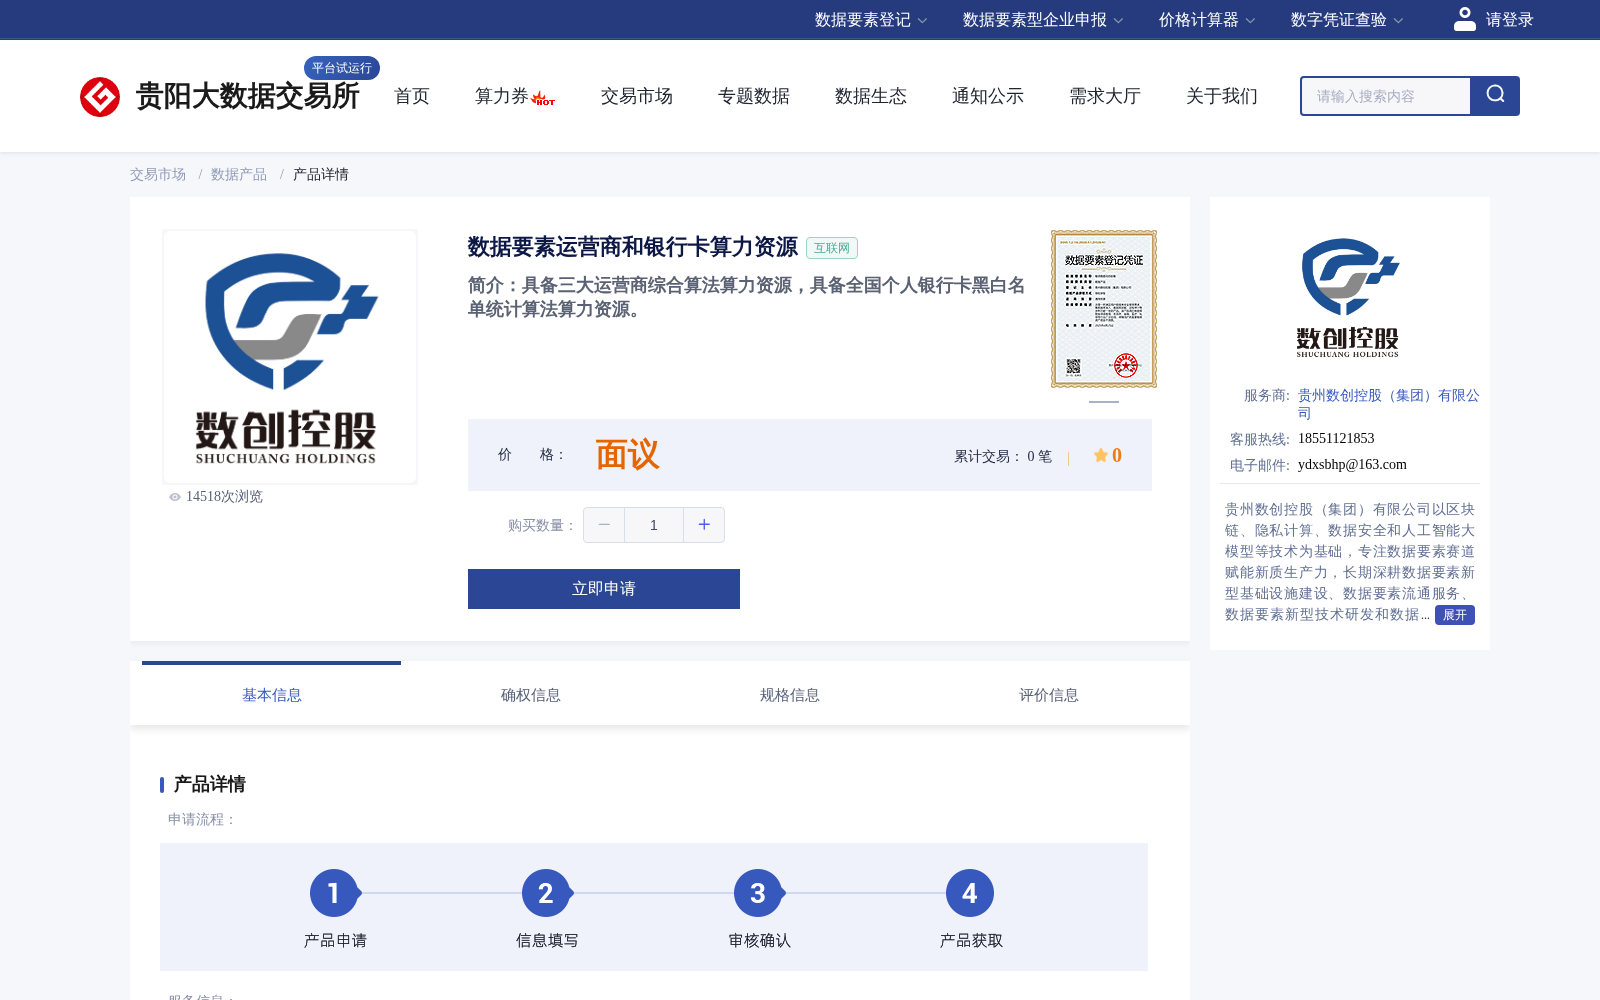This screenshot has height=1000, width=1600.
Task: Click the user avatar login icon
Action: pos(1464,19)
